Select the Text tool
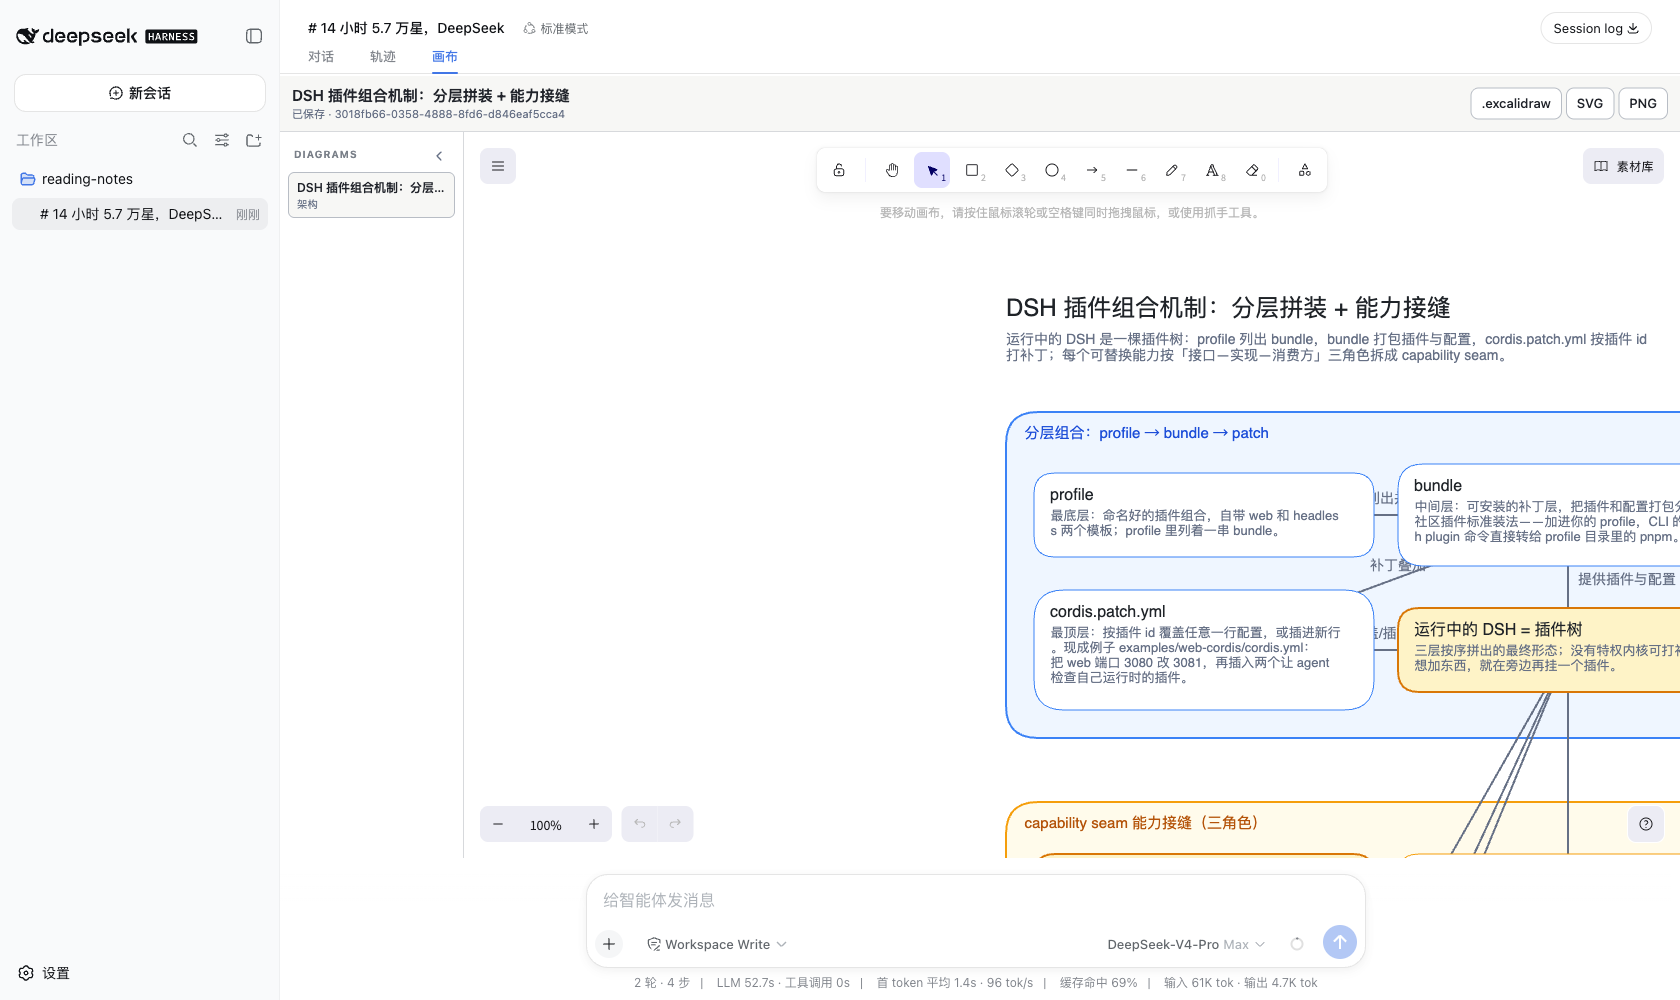Viewport: 1680px width, 1000px height. pos(1212,170)
